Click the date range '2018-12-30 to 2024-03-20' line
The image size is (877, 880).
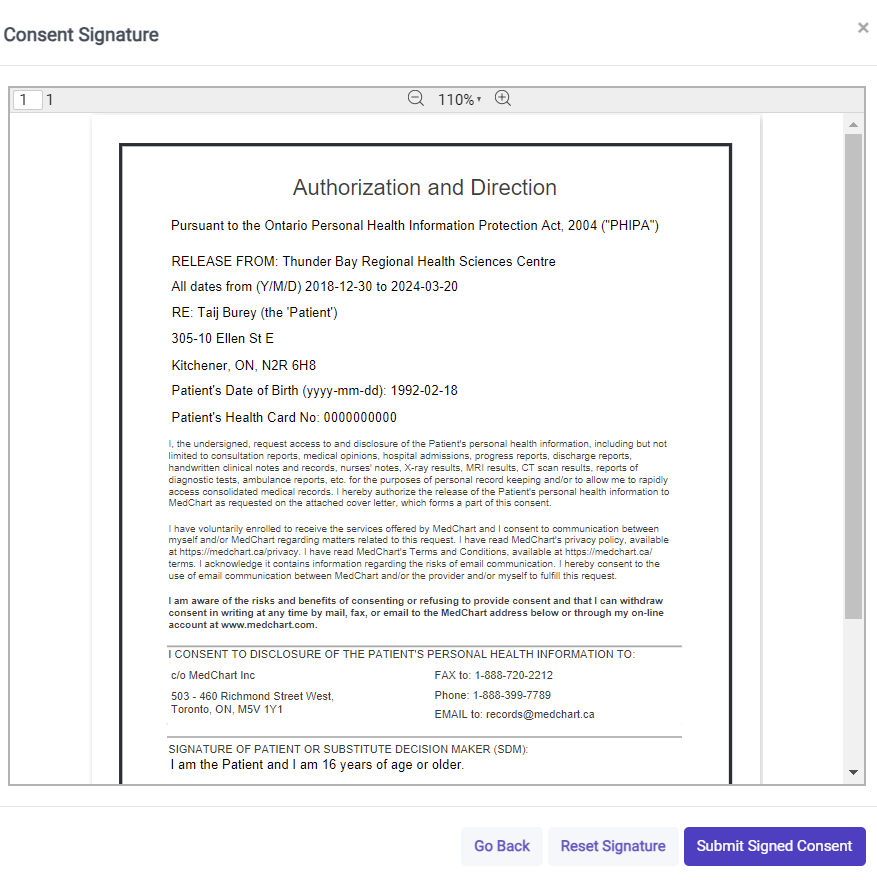[315, 287]
